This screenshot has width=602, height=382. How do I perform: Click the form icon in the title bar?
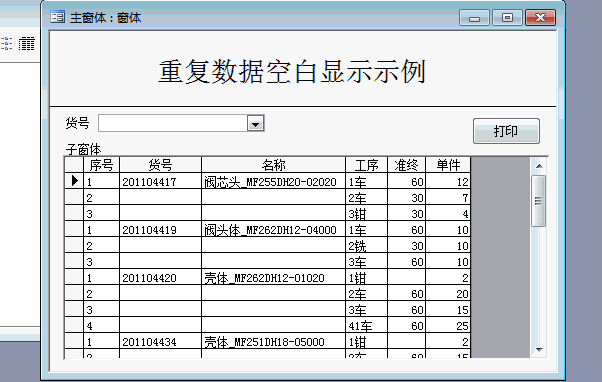point(58,17)
